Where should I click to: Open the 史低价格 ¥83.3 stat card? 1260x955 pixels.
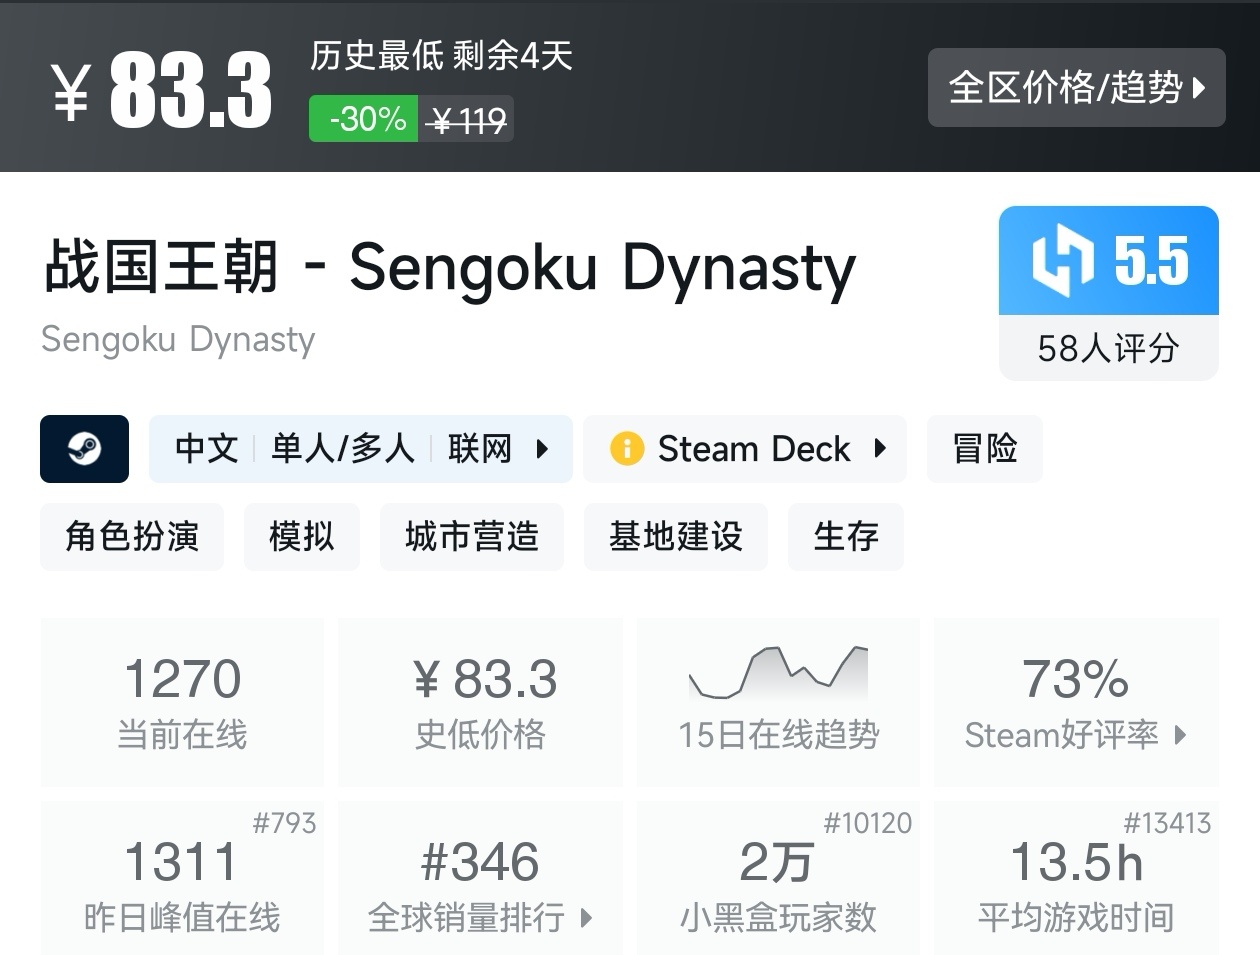point(480,701)
